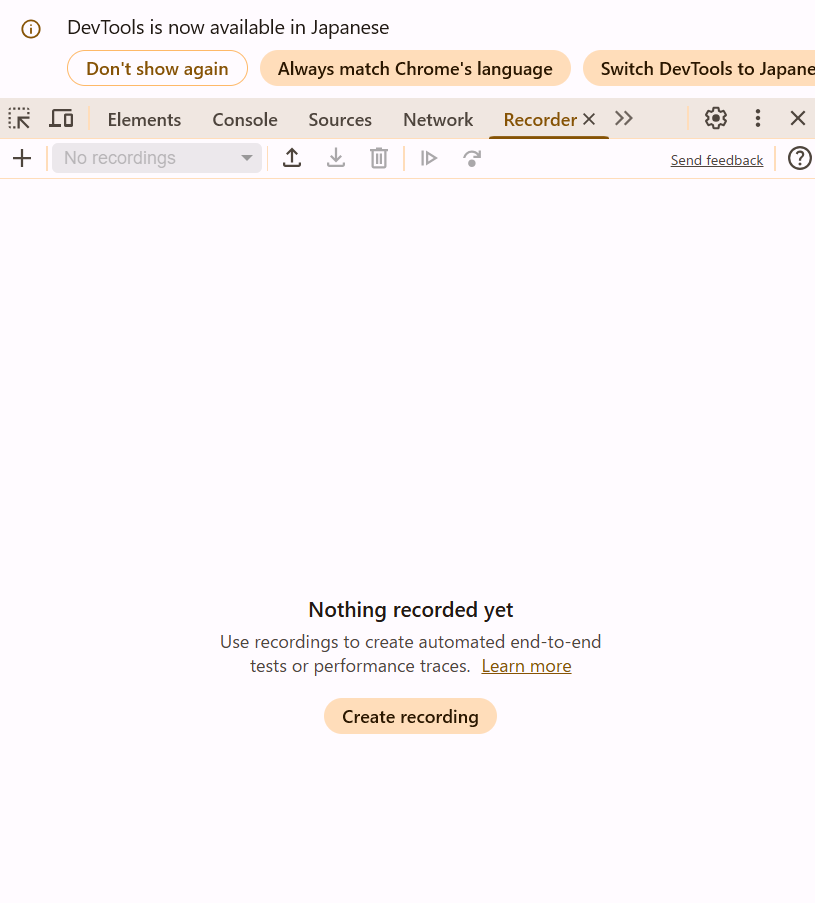This screenshot has height=903, width=815.
Task: Click the export recording download icon
Action: tap(336, 158)
